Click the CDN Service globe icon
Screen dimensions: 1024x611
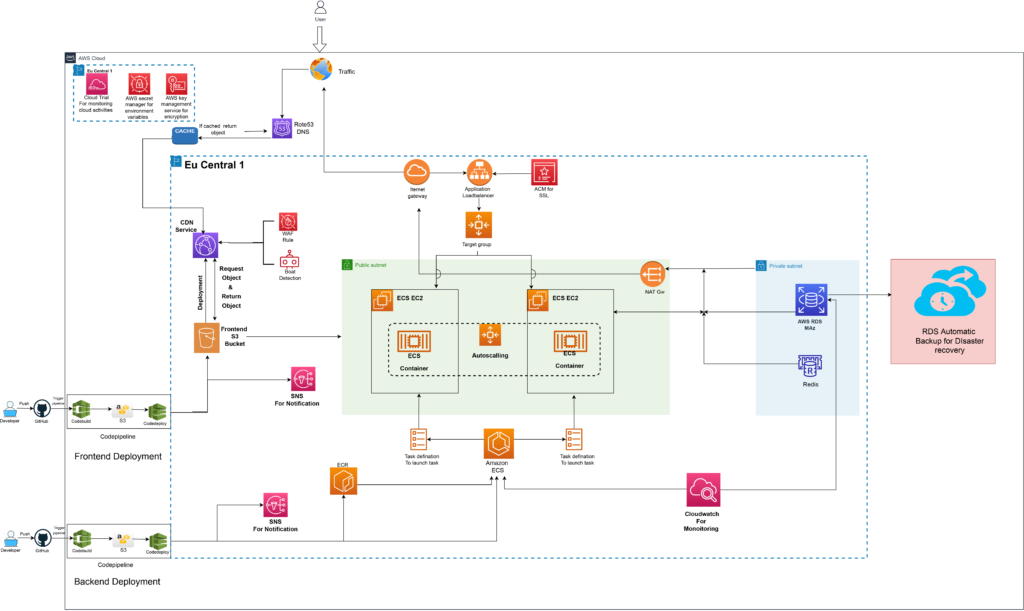(x=207, y=245)
